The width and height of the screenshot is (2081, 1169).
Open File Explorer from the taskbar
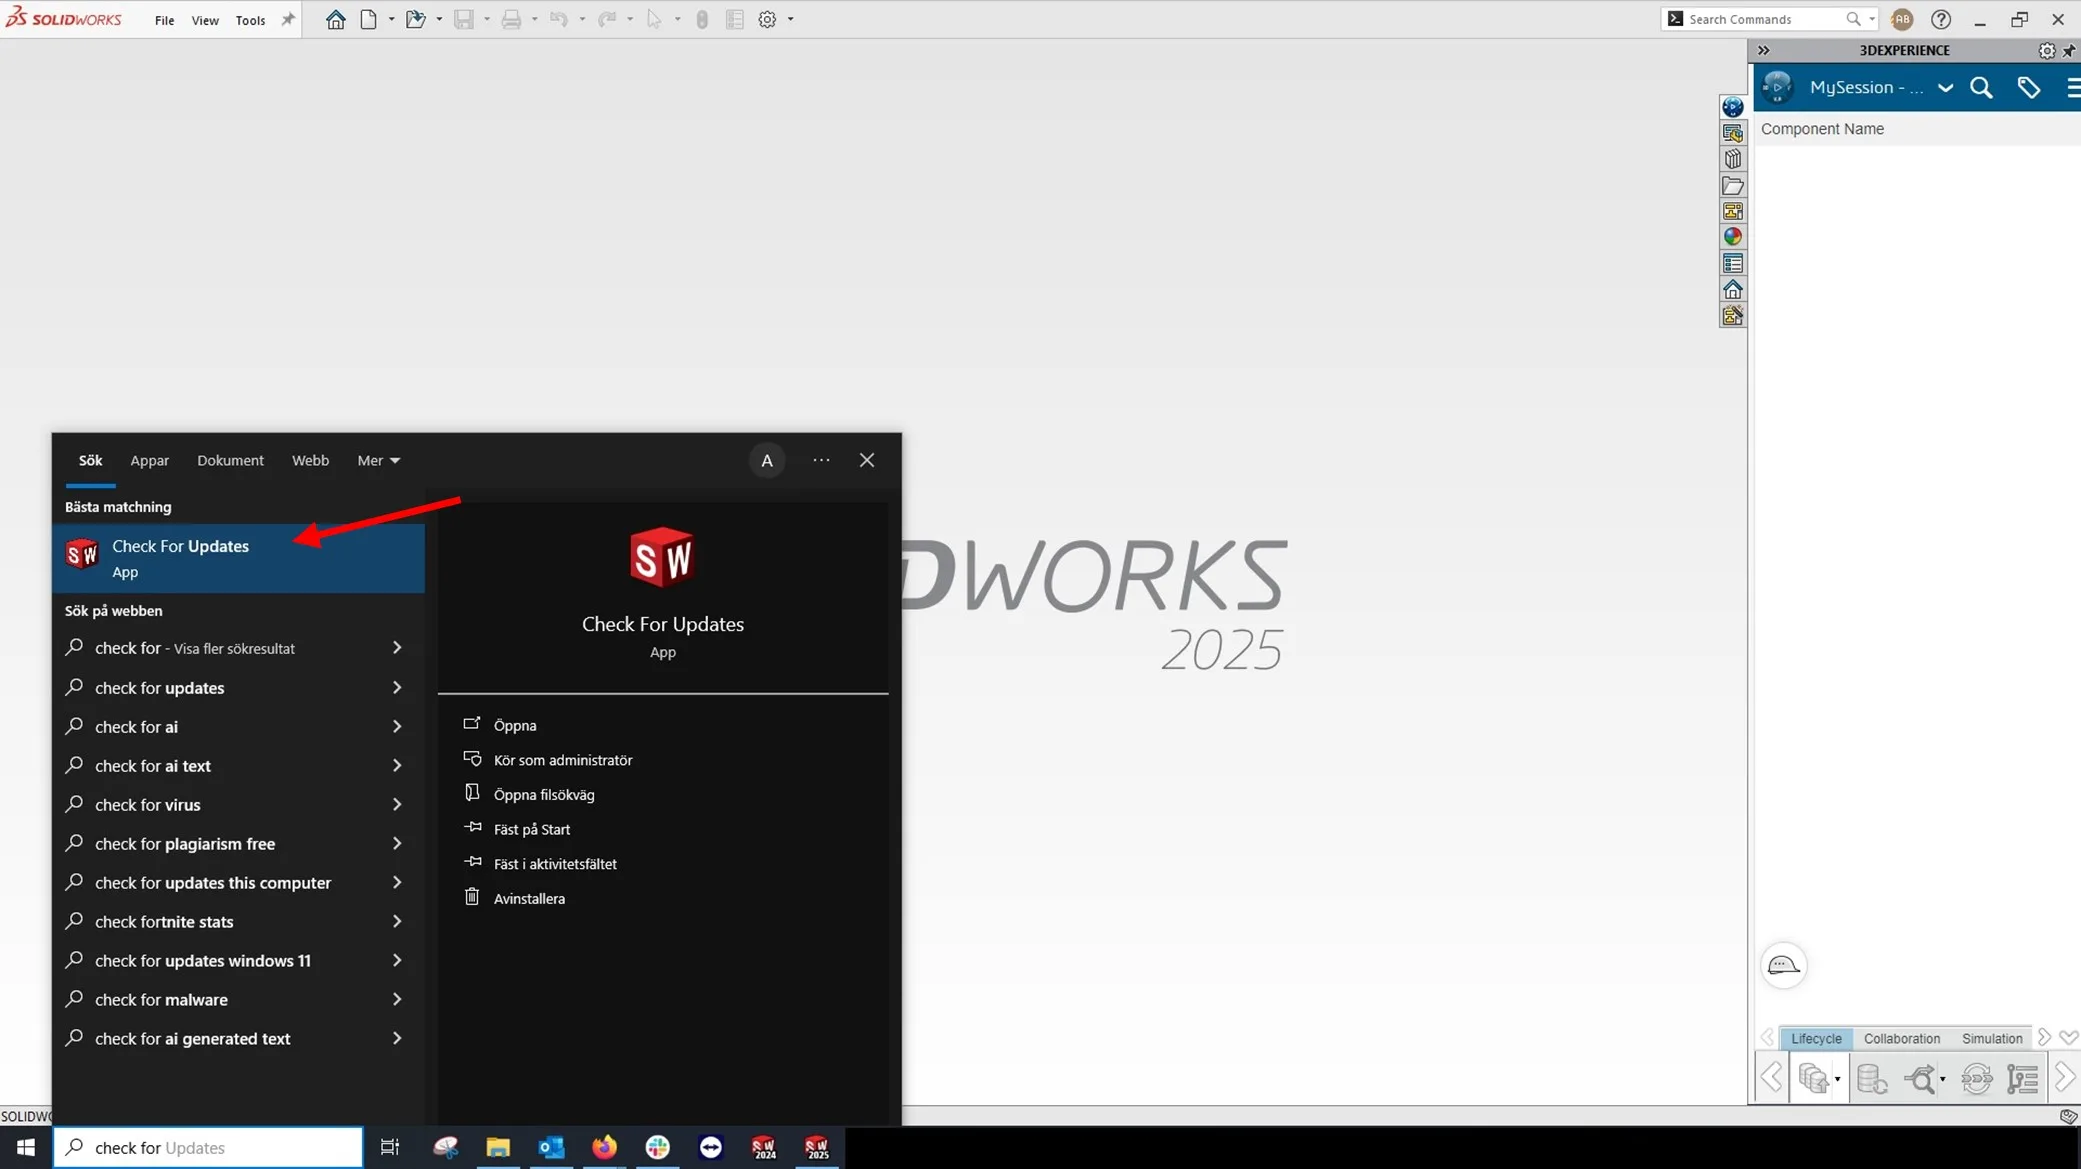pos(498,1147)
